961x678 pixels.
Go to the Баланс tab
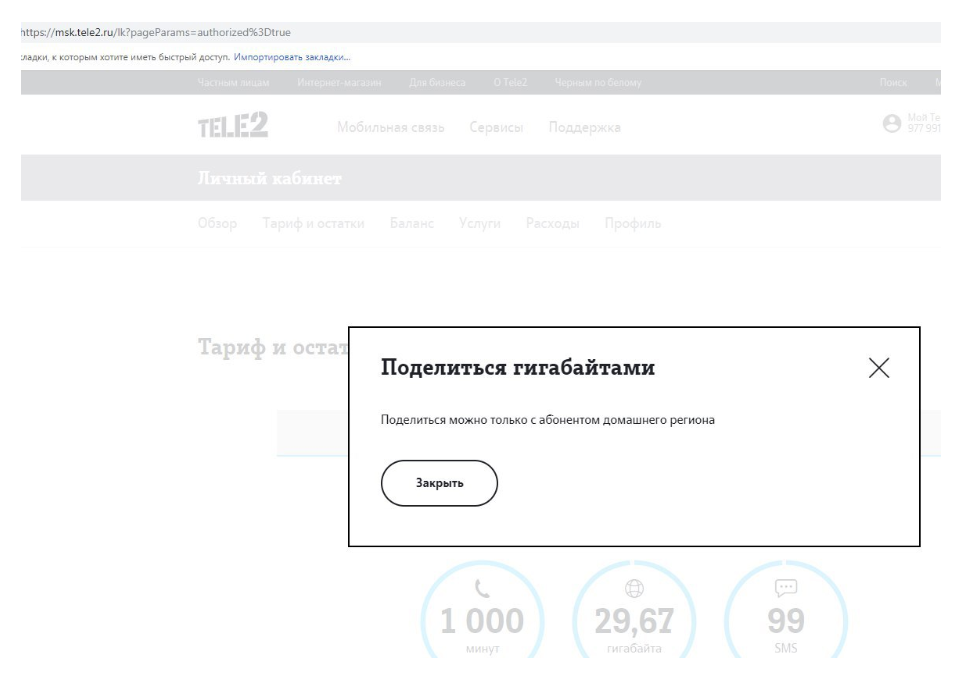412,223
